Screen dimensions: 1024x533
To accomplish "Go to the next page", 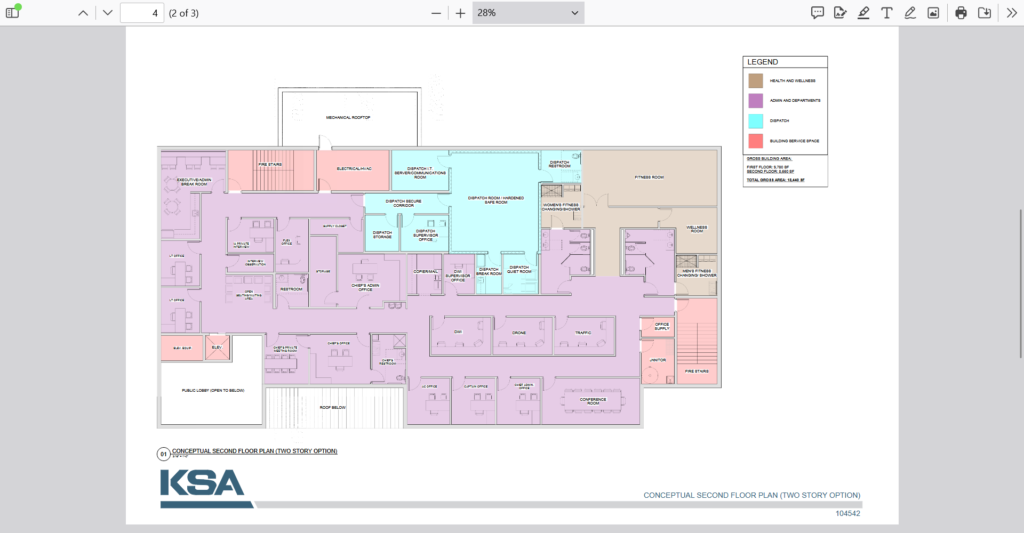I will point(107,13).
